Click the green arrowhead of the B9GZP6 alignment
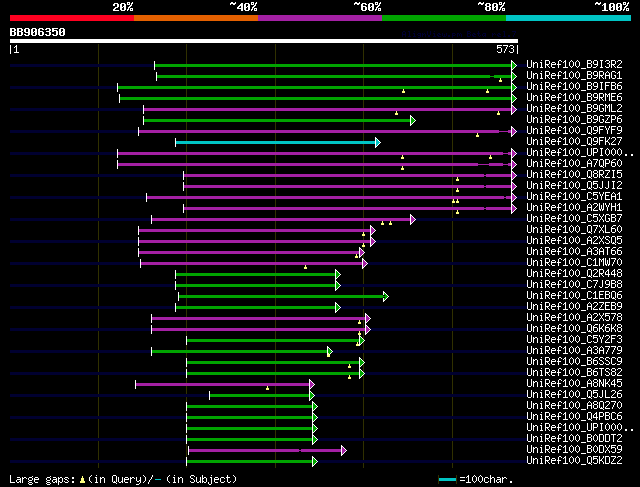 coord(413,120)
